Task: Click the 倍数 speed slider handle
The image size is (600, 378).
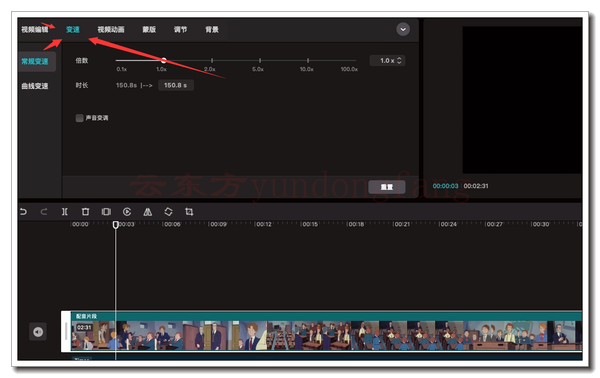Action: (x=164, y=60)
